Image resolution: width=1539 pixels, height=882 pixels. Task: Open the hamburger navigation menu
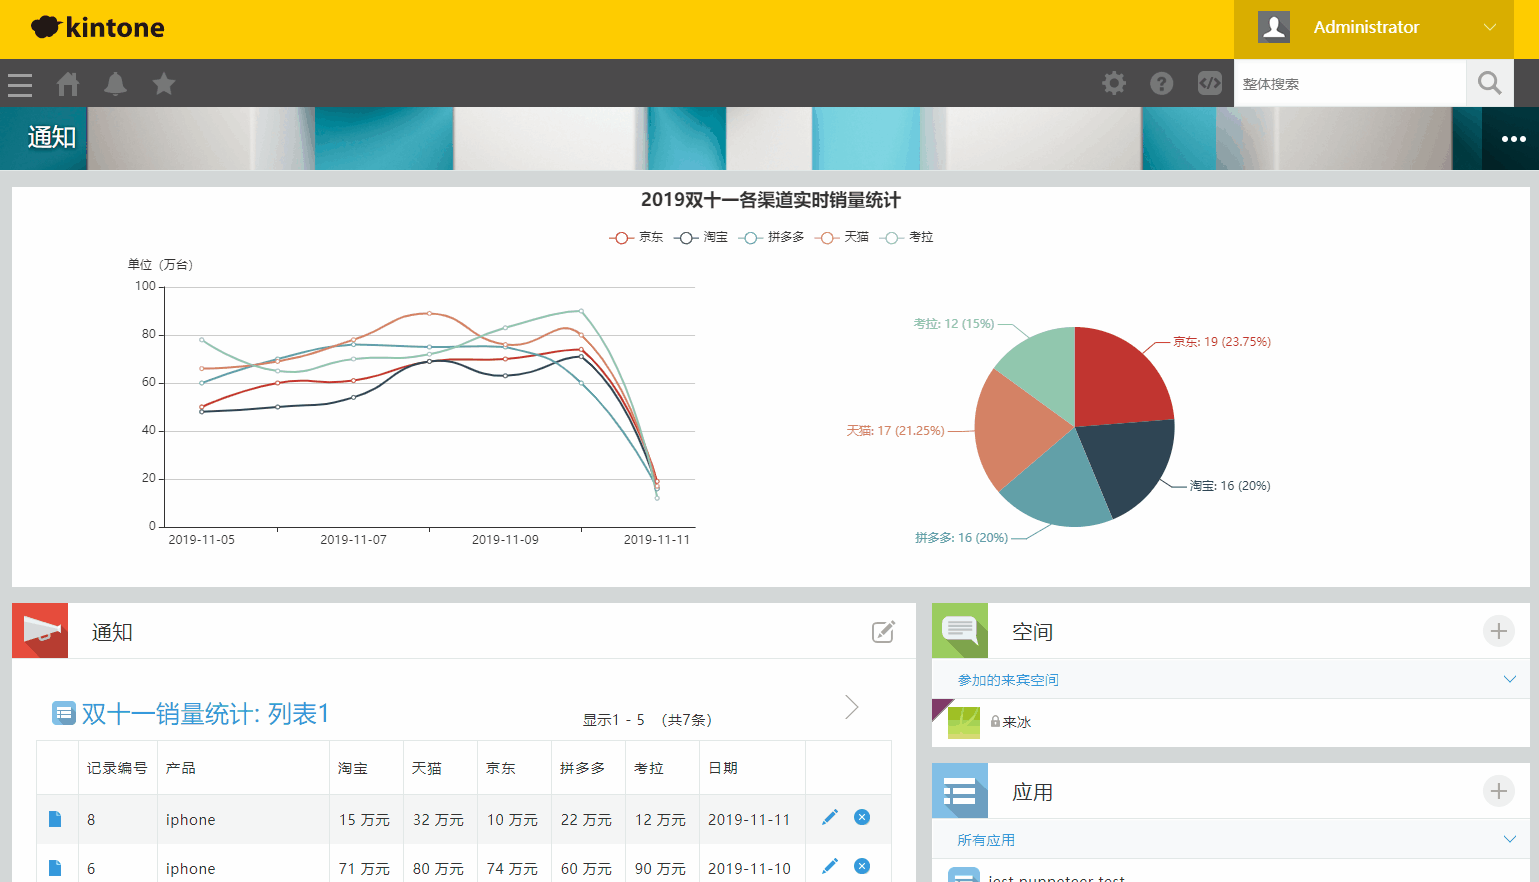[x=20, y=84]
